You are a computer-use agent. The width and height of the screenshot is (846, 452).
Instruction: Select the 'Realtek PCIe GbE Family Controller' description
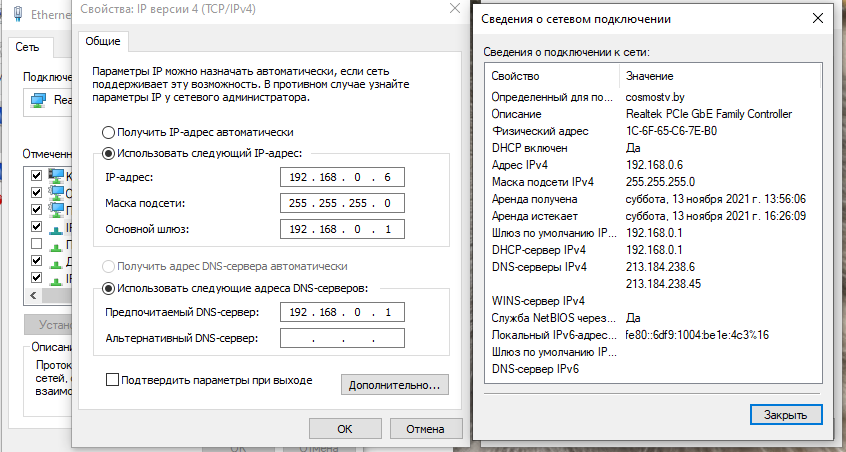pyautogui.click(x=709, y=114)
